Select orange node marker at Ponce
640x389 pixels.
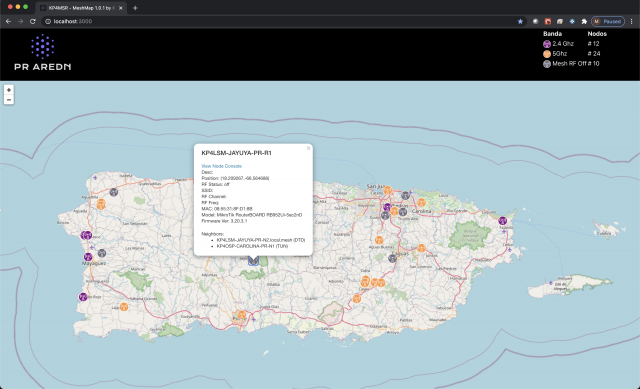[x=241, y=315]
